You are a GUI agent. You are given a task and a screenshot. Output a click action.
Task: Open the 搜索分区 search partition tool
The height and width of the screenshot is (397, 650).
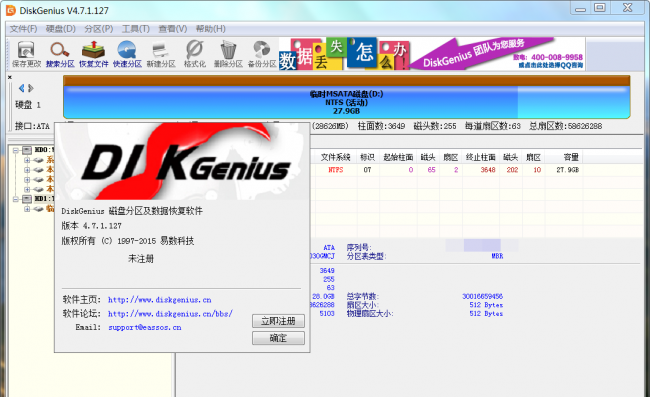coord(60,54)
